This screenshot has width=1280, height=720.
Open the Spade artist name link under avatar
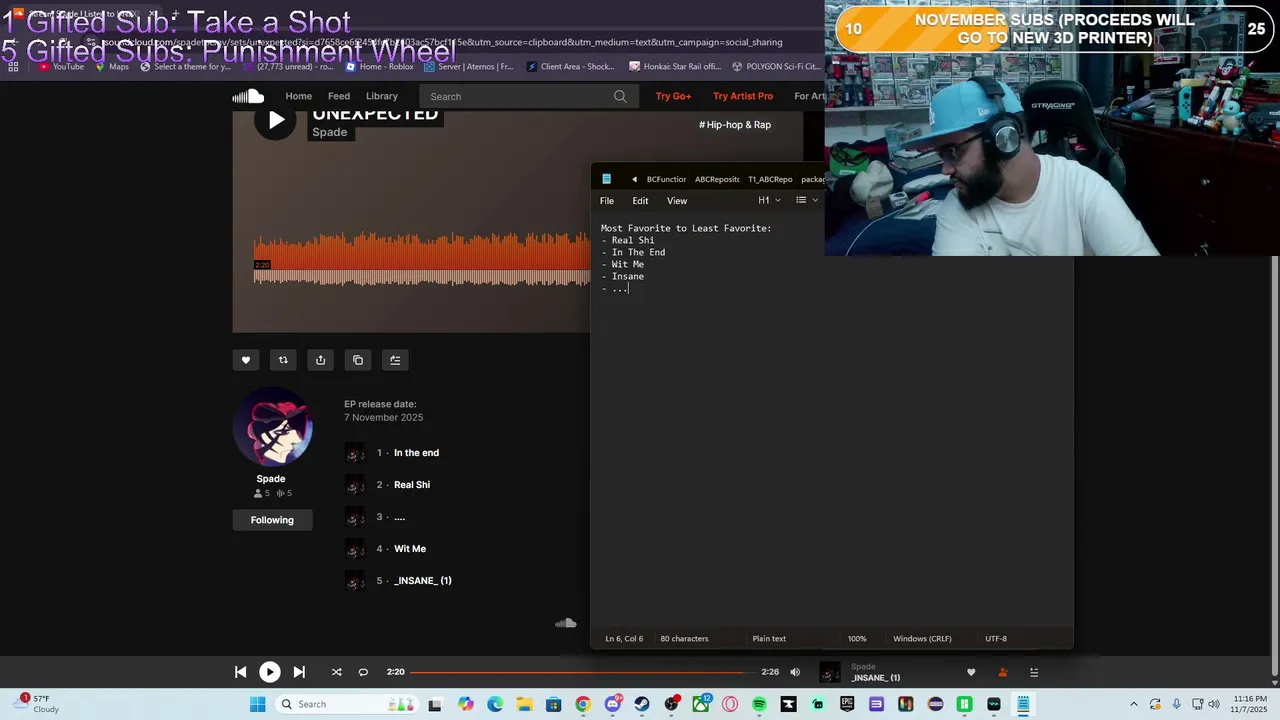click(x=271, y=479)
